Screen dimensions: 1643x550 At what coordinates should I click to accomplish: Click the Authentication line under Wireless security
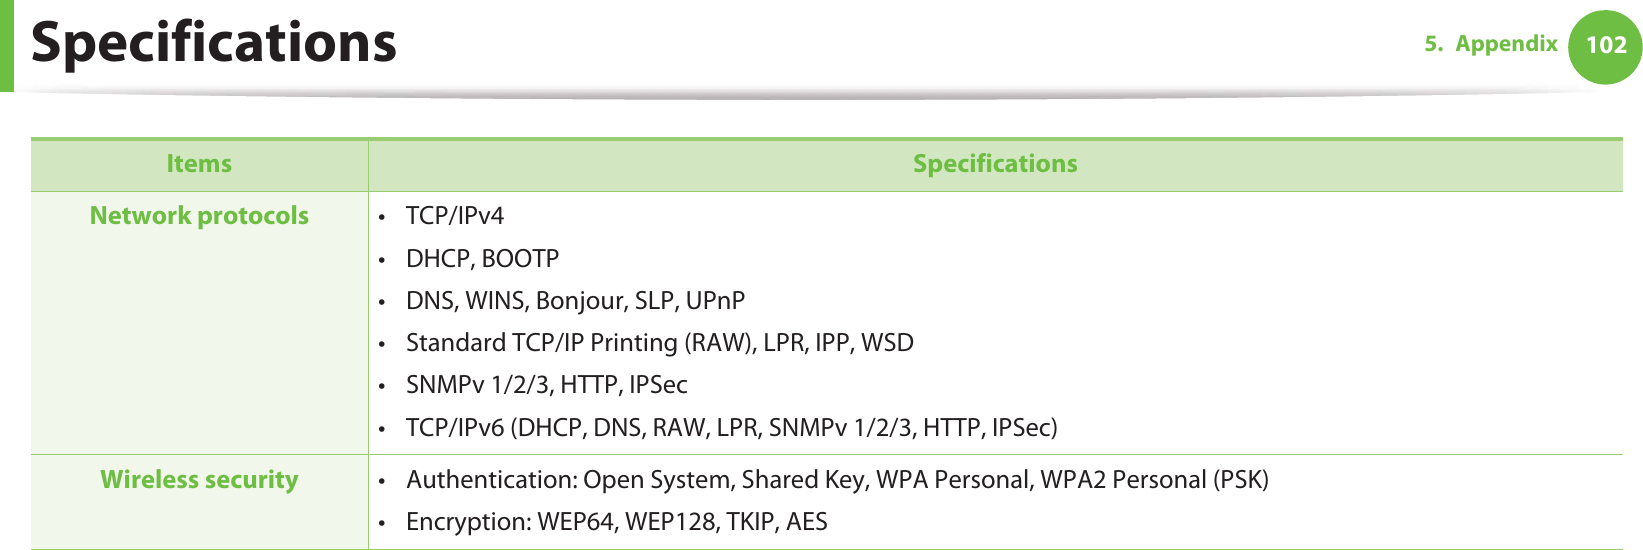coord(837,480)
